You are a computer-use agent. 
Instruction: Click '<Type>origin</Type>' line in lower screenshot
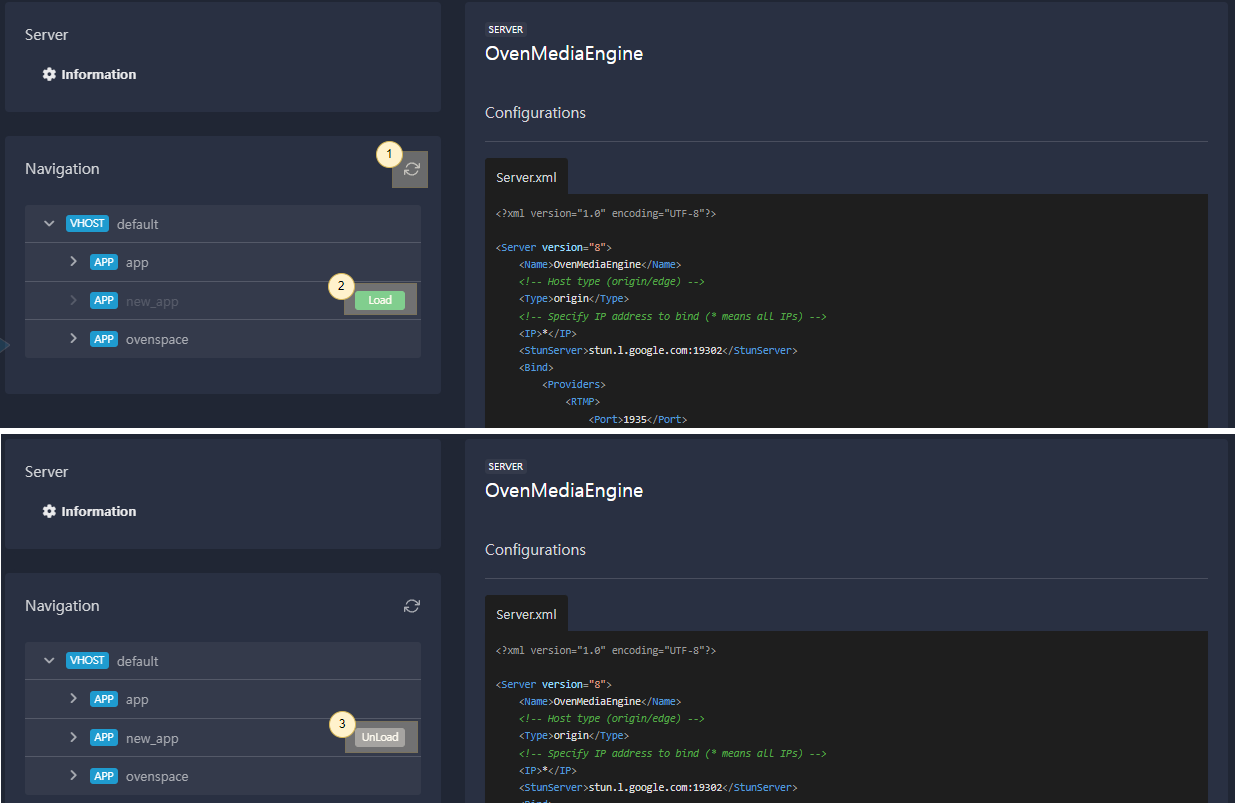click(574, 735)
